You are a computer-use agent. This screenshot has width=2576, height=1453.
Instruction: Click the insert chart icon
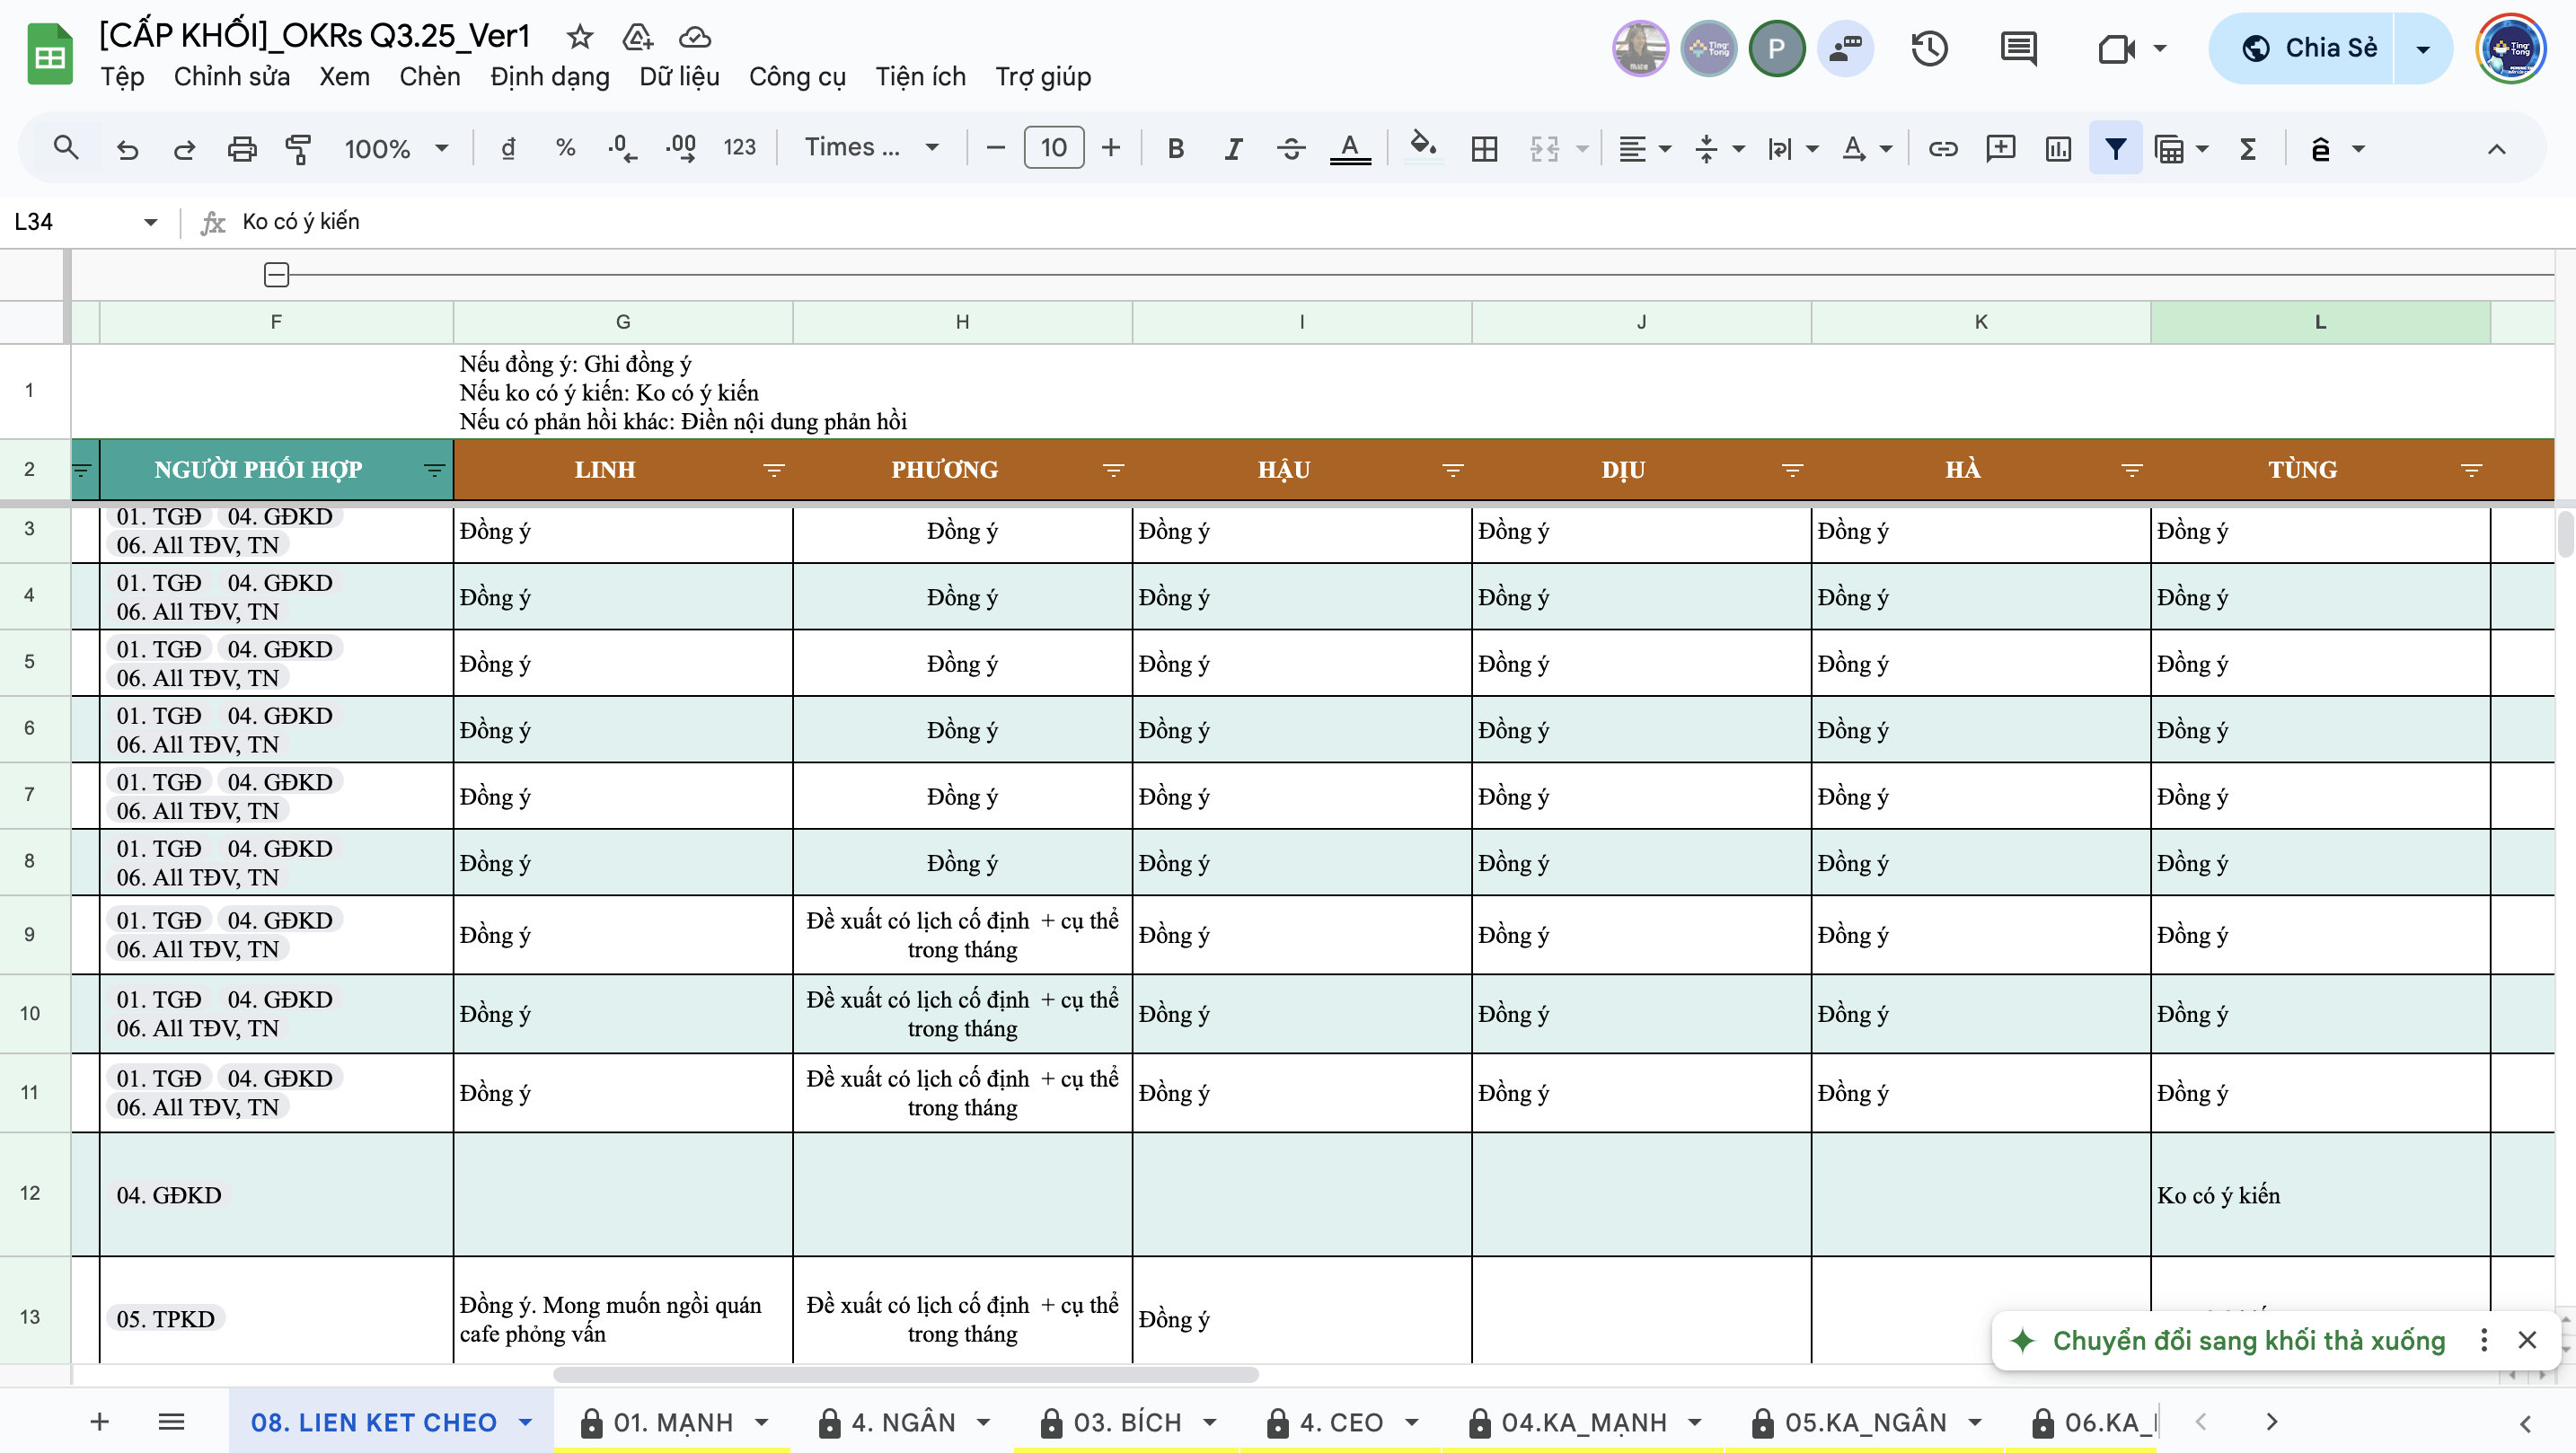2058,149
